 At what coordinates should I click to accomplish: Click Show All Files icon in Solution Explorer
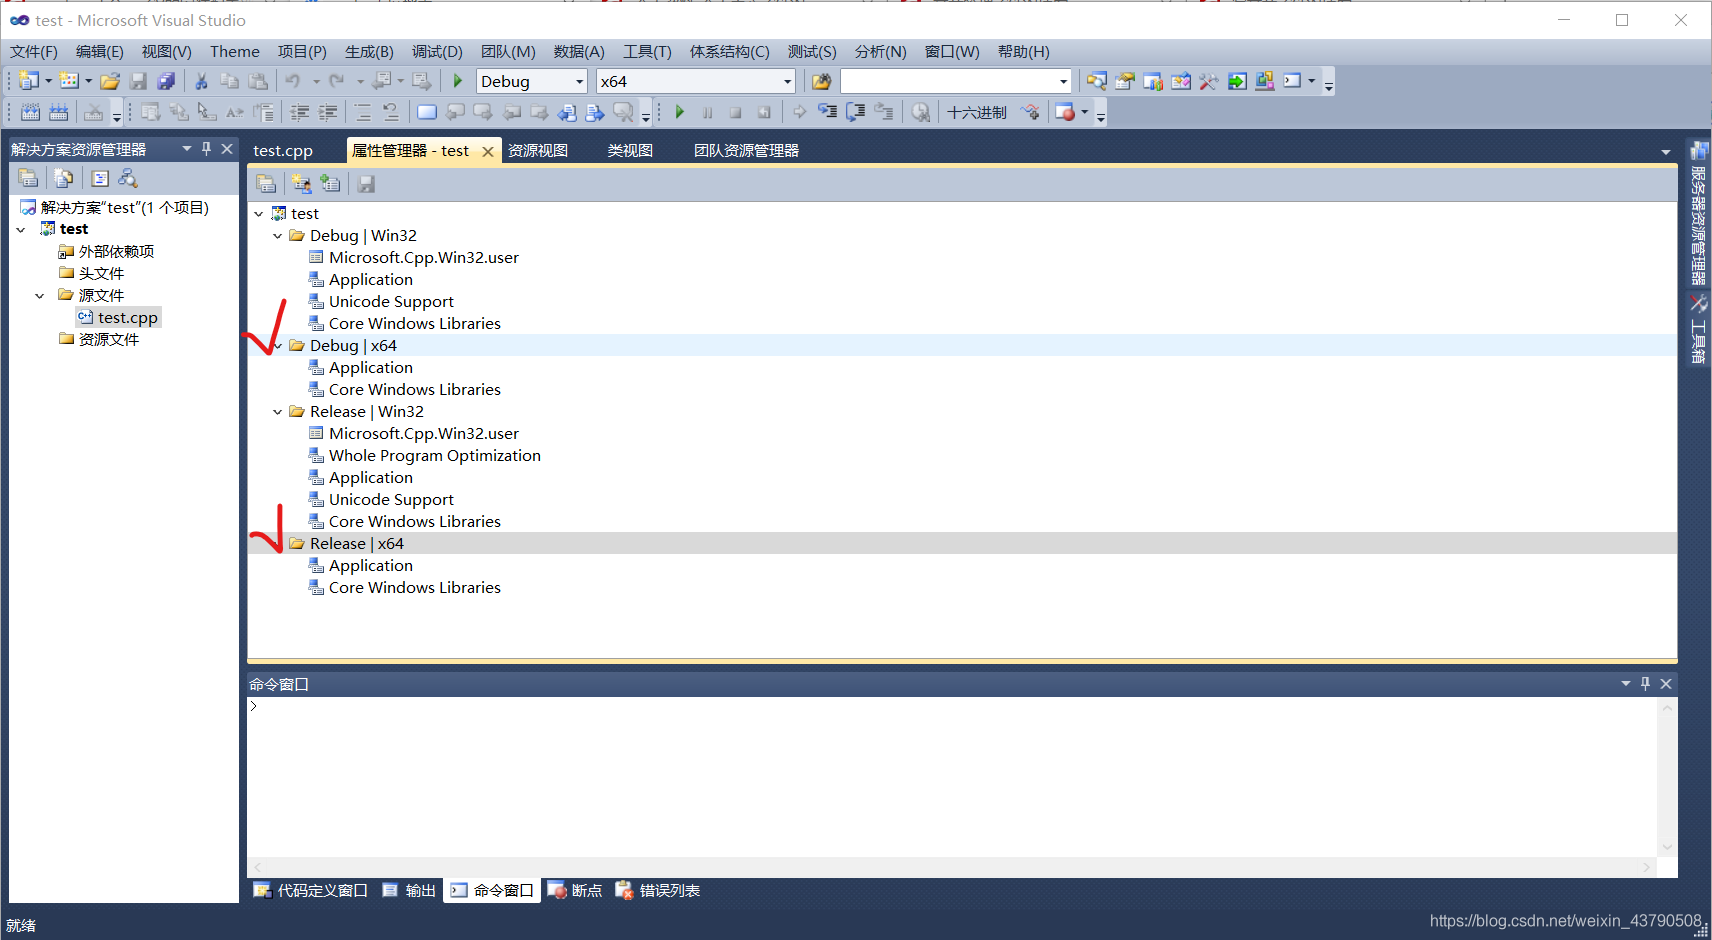(x=64, y=178)
